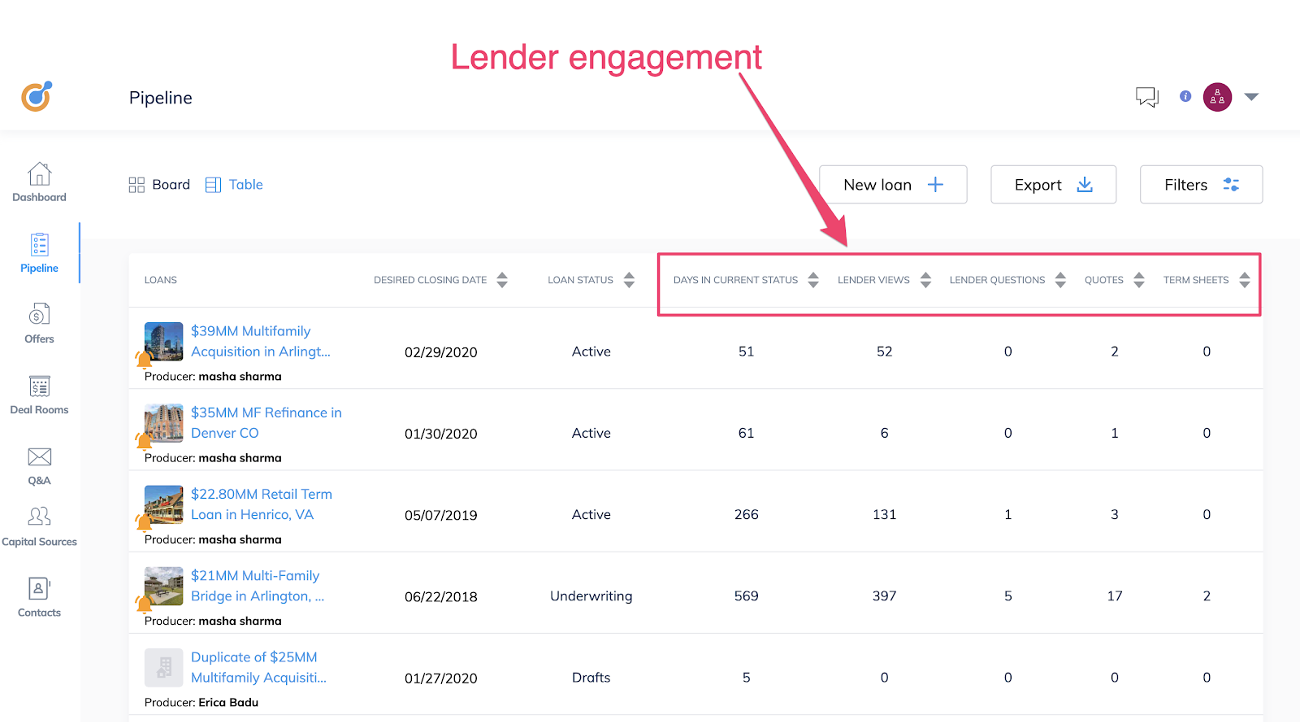
Task: Open $39MM Multifamily Acquisition loan link
Action: tap(260, 341)
